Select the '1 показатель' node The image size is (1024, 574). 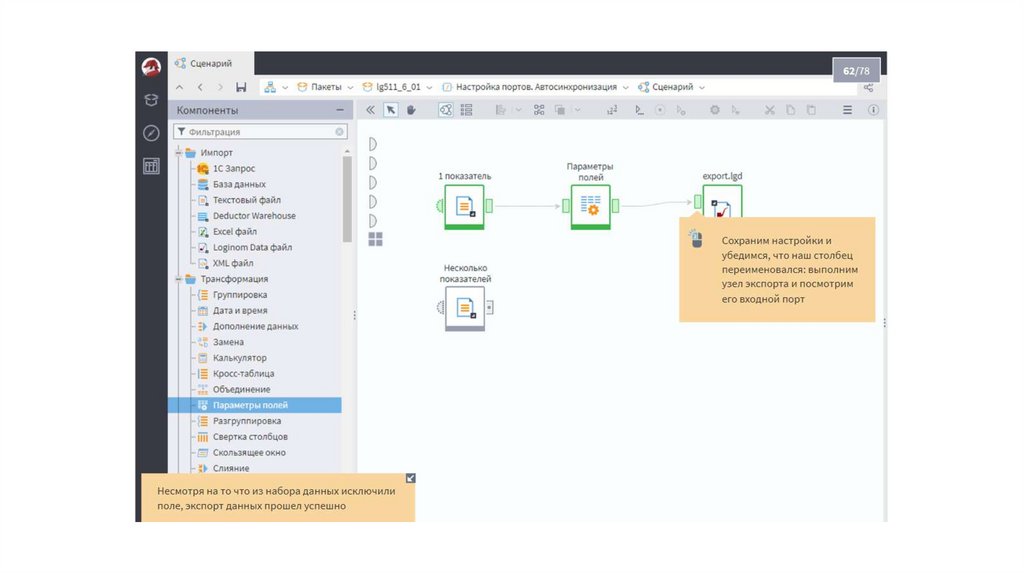[x=464, y=206]
